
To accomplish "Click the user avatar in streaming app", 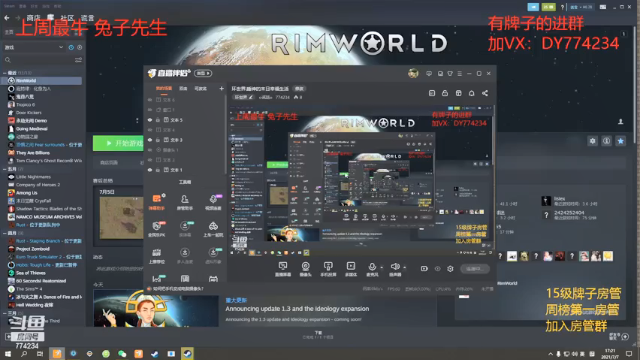I will point(413,73).
